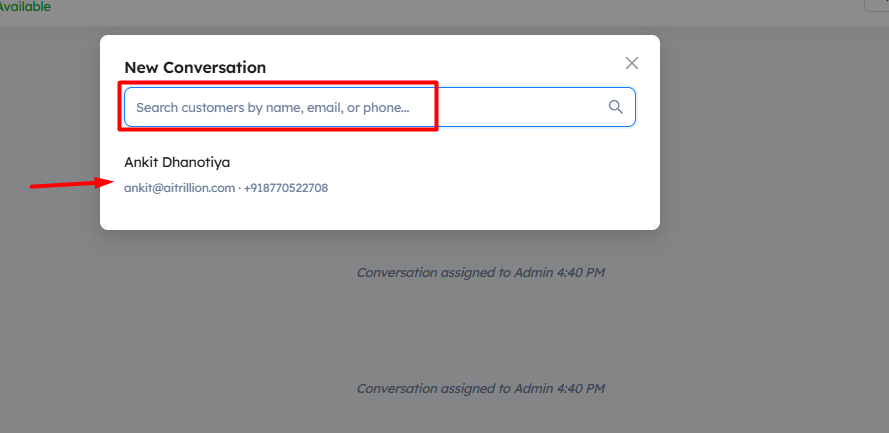The height and width of the screenshot is (433, 889).
Task: Click the New Conversation dialog heading
Action: (195, 68)
